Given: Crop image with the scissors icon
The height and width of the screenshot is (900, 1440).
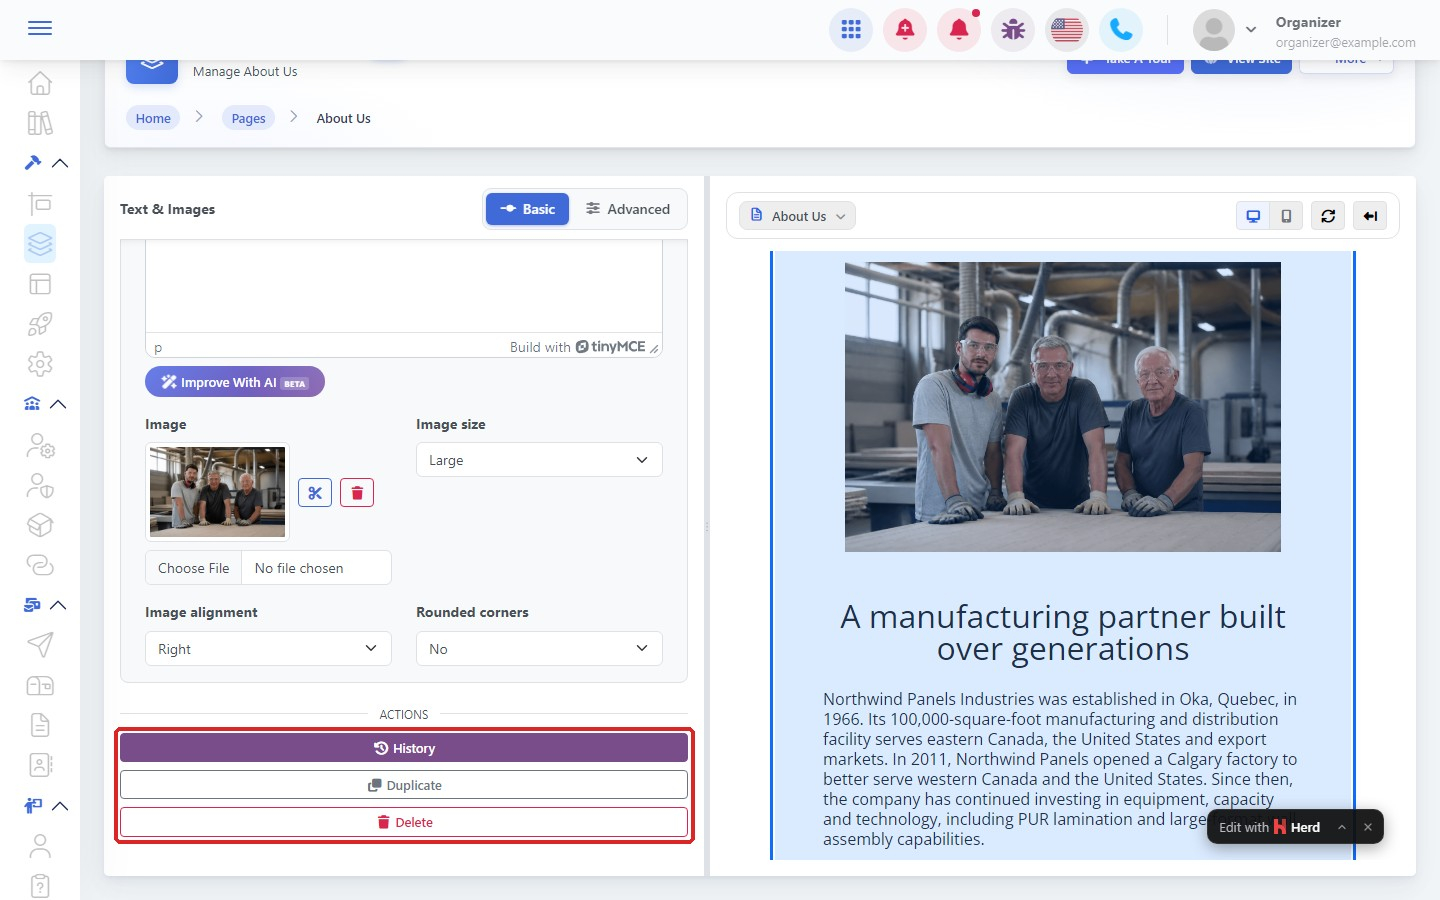Looking at the screenshot, I should coord(315,493).
